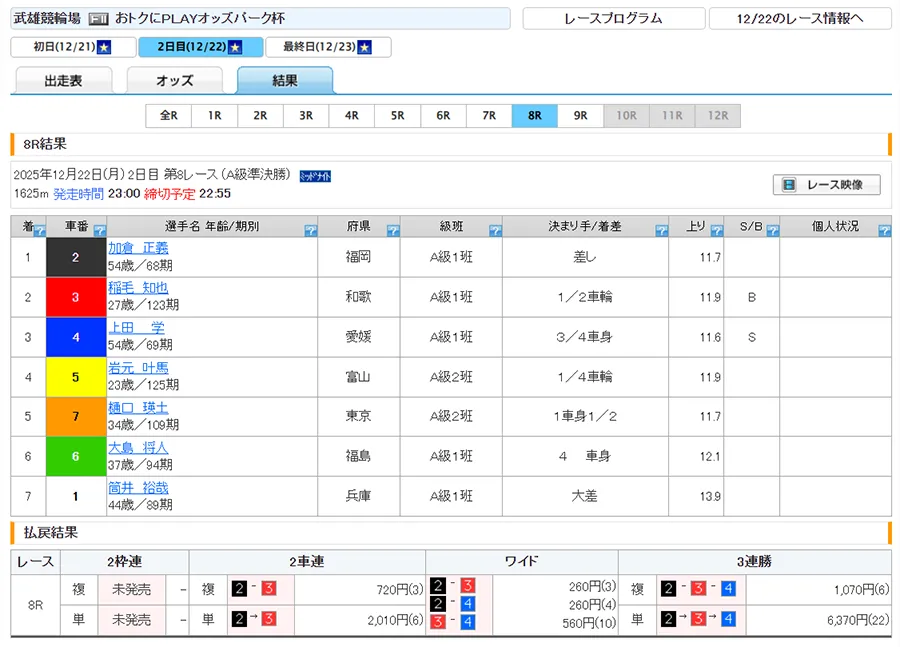Switch to the オッズ tab

click(174, 81)
